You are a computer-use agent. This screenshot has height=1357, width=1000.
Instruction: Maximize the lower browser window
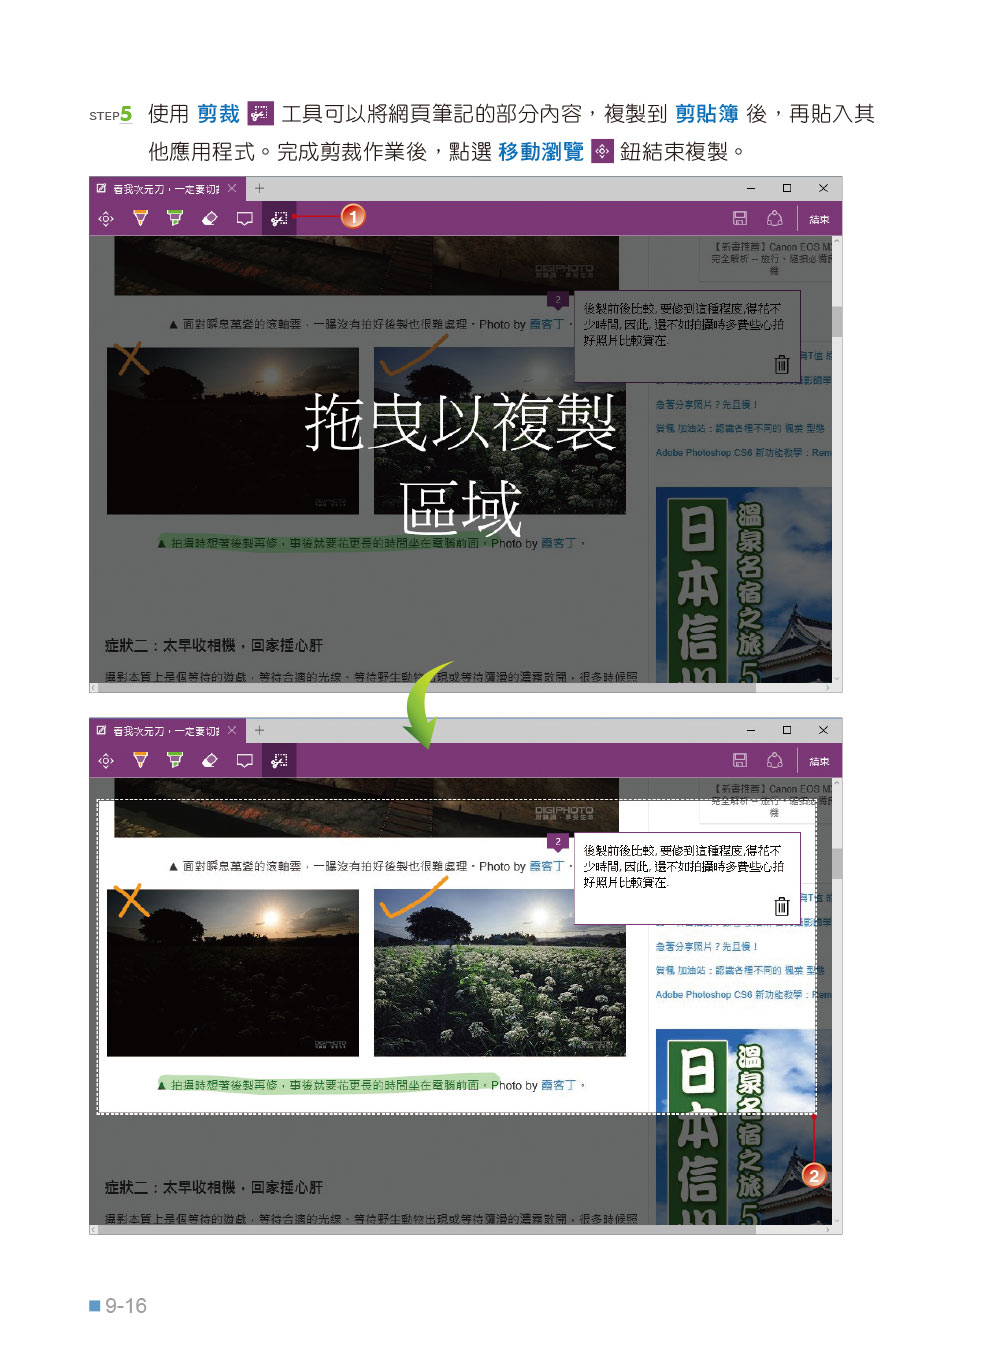pos(787,730)
